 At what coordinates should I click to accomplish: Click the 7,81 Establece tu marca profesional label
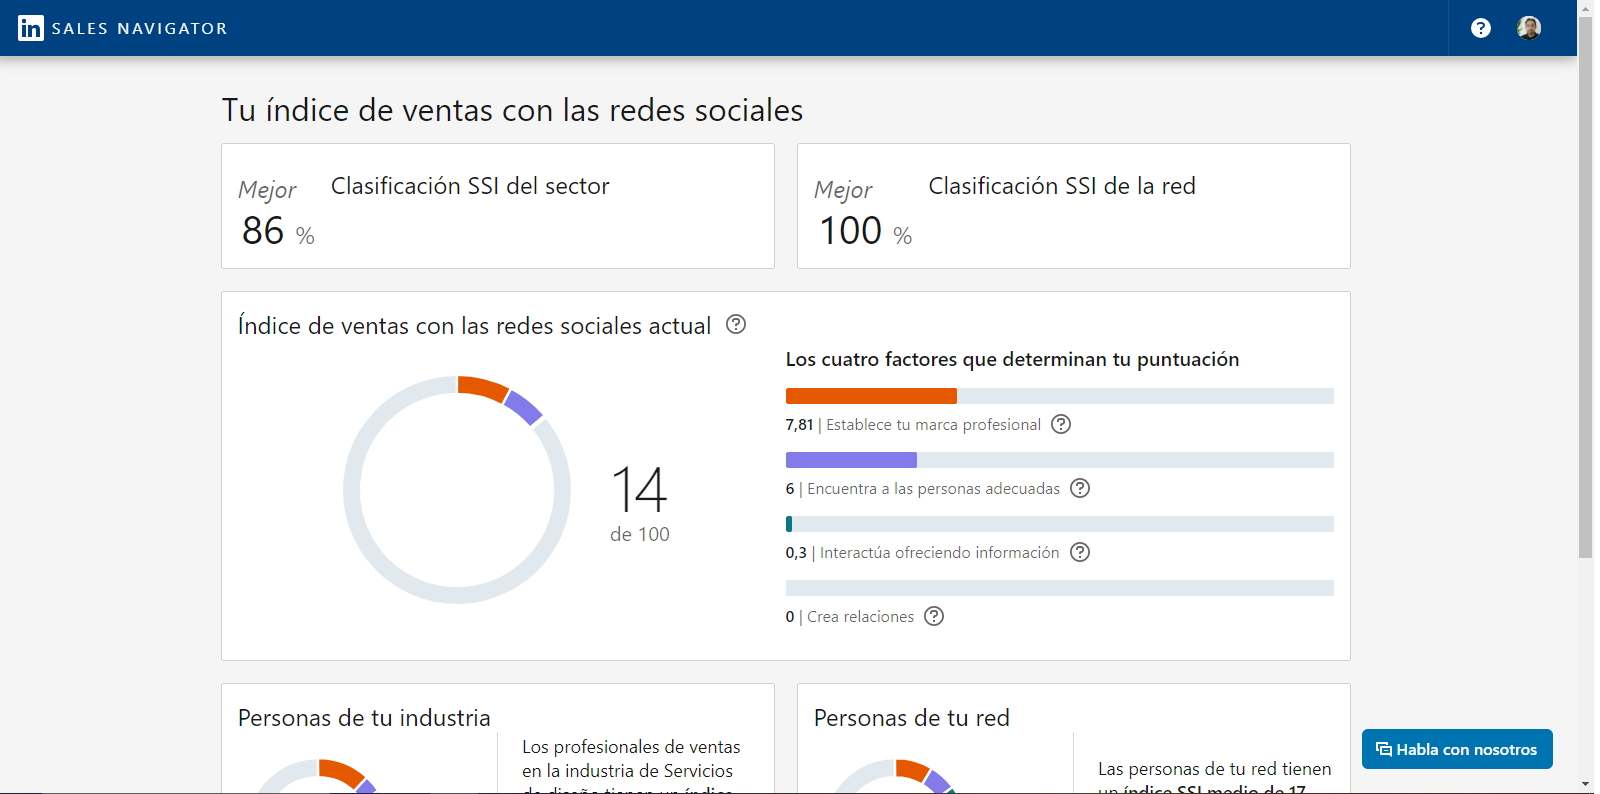click(x=913, y=425)
